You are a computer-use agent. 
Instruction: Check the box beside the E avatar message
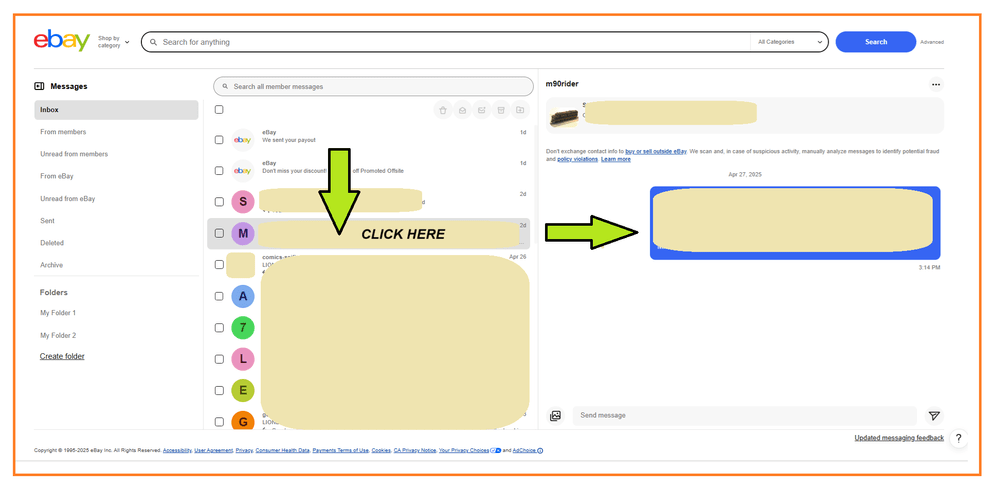pyautogui.click(x=219, y=390)
